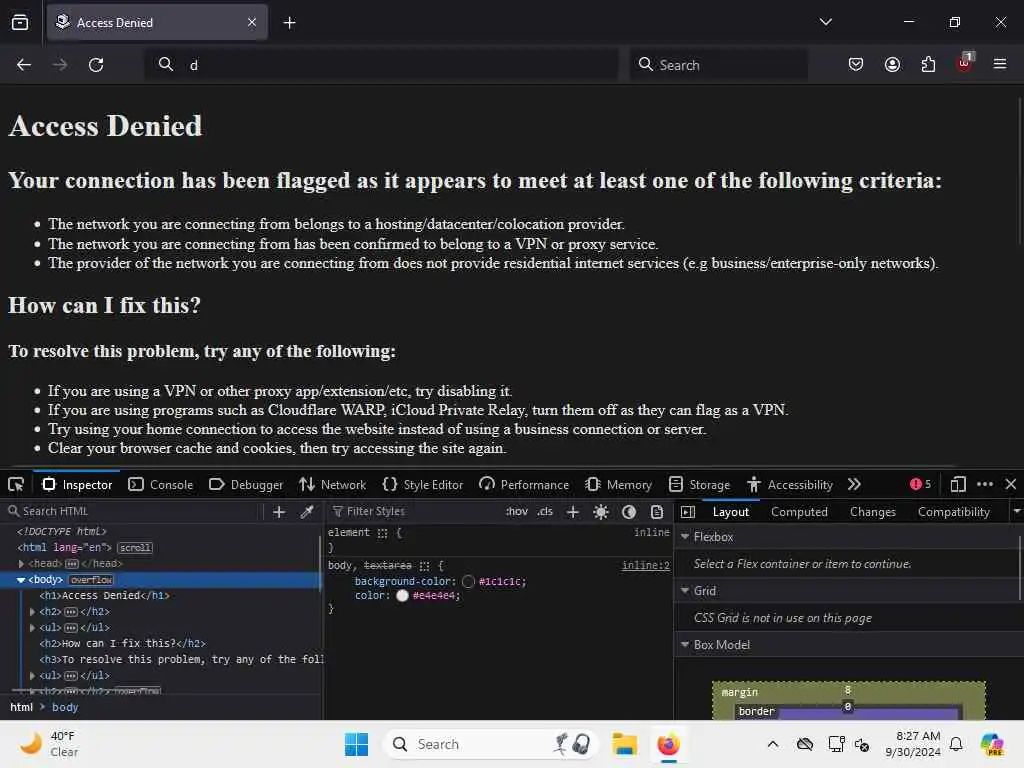
Task: Open the Firefox account icon
Action: point(892,65)
